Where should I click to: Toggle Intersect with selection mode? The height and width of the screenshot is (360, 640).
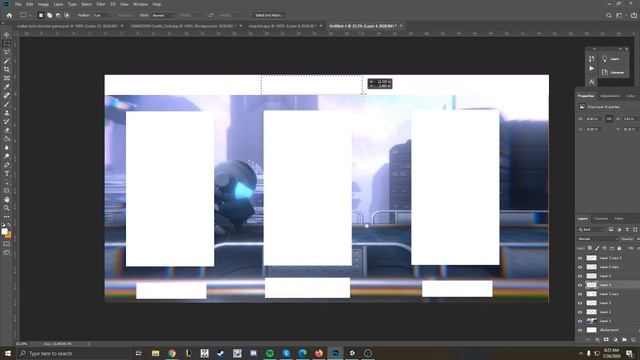[x=67, y=15]
